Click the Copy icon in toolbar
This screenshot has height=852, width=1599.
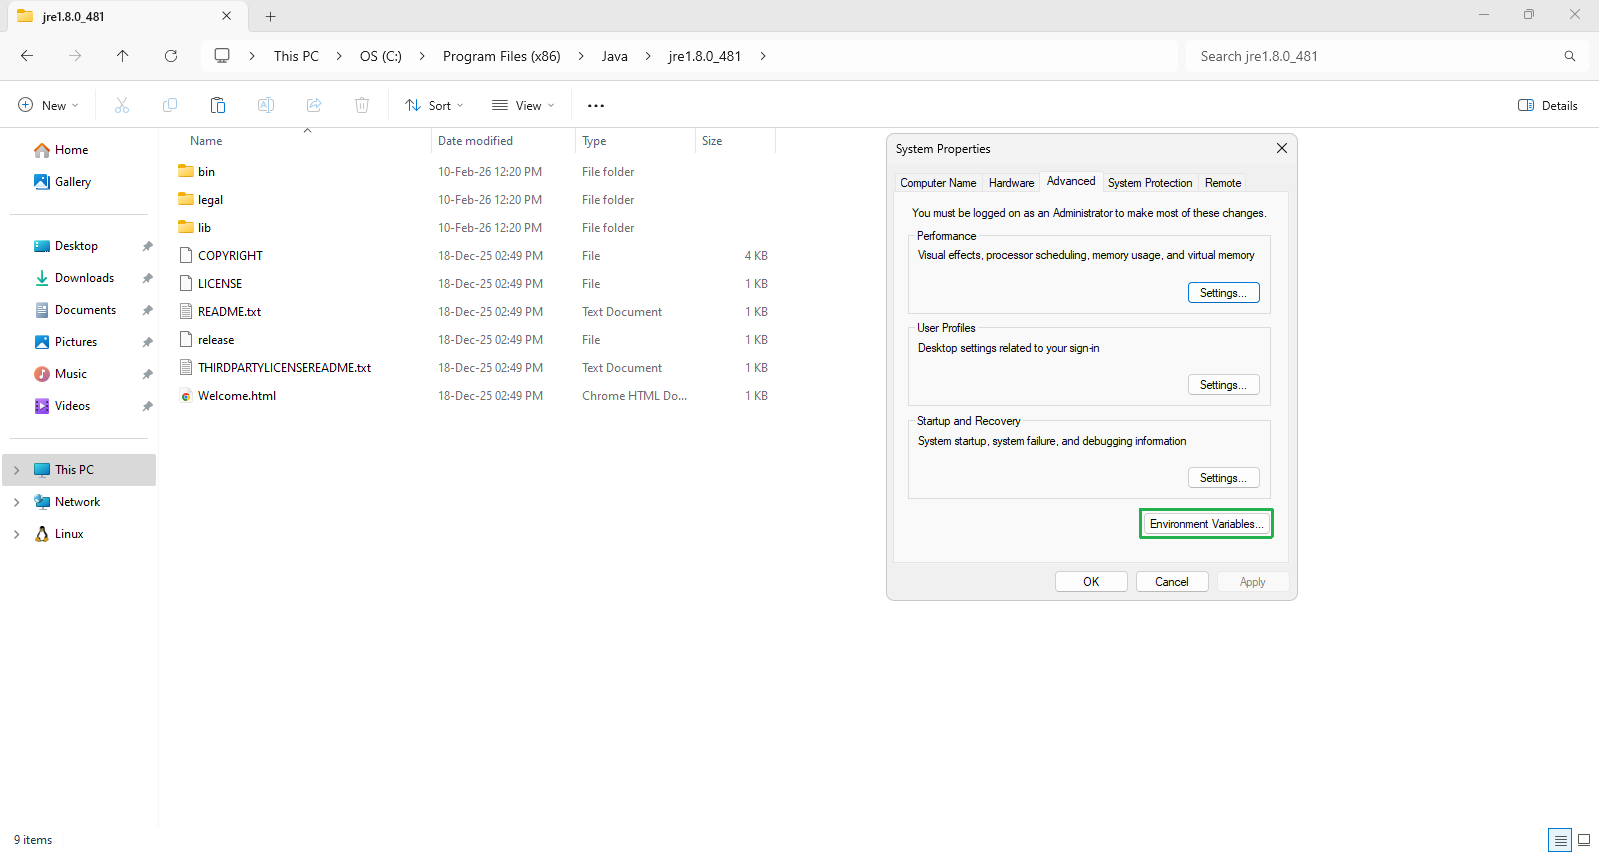click(170, 105)
